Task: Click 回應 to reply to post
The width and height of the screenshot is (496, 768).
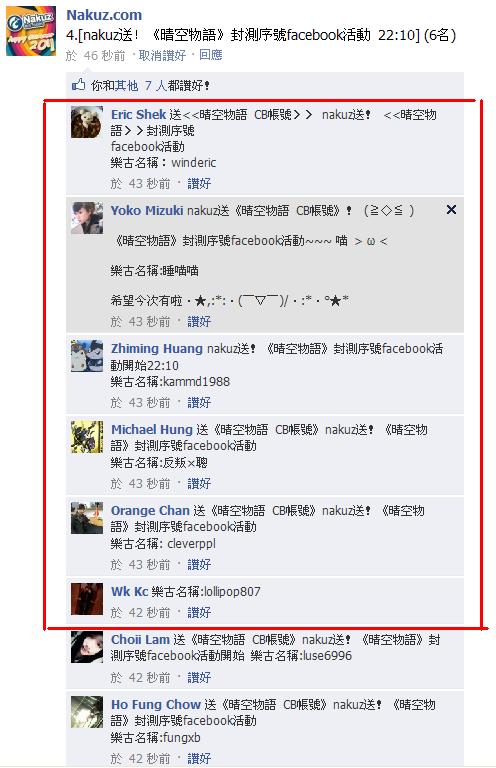Action: tap(211, 55)
